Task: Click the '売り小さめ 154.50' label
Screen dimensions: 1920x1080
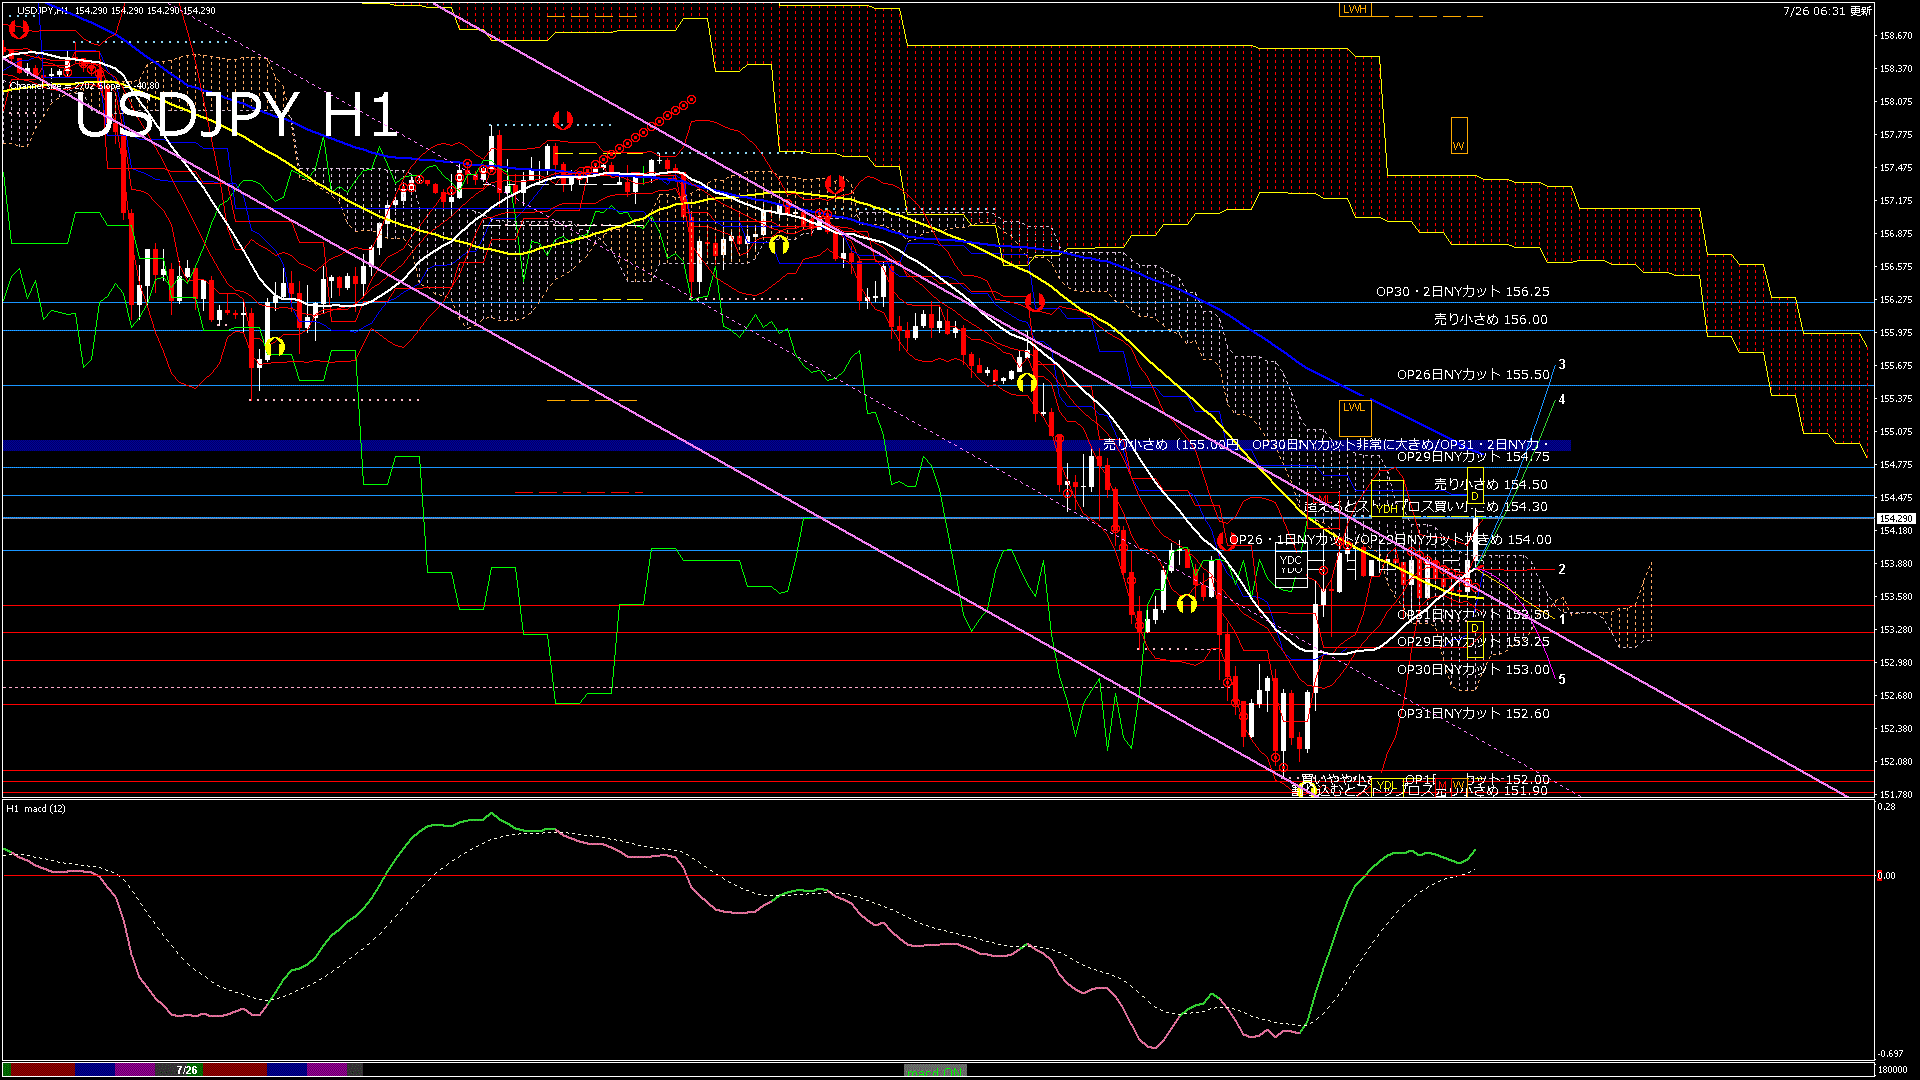Action: click(x=1491, y=485)
